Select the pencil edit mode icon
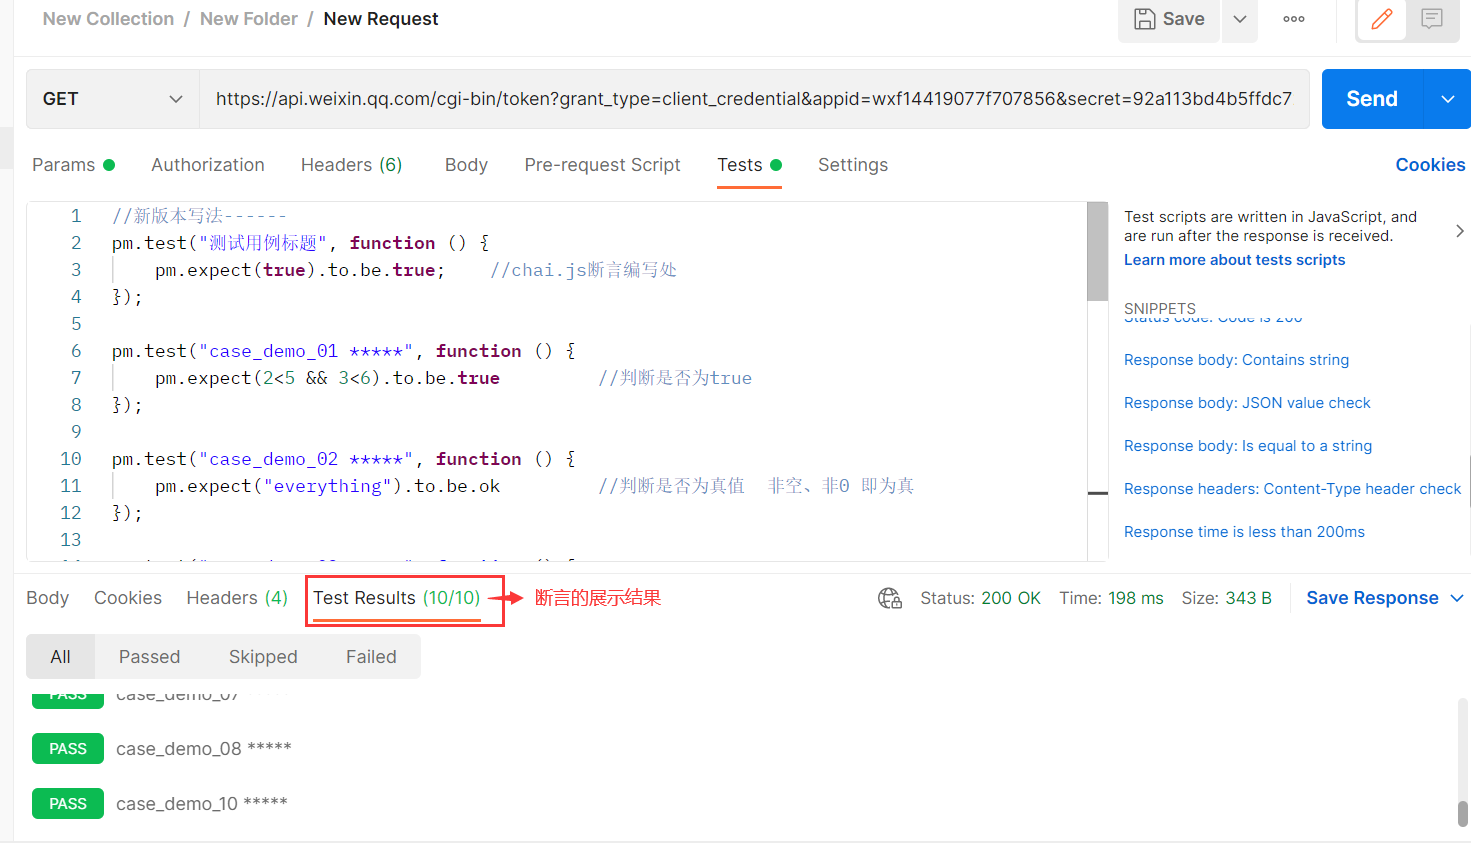 [1382, 19]
